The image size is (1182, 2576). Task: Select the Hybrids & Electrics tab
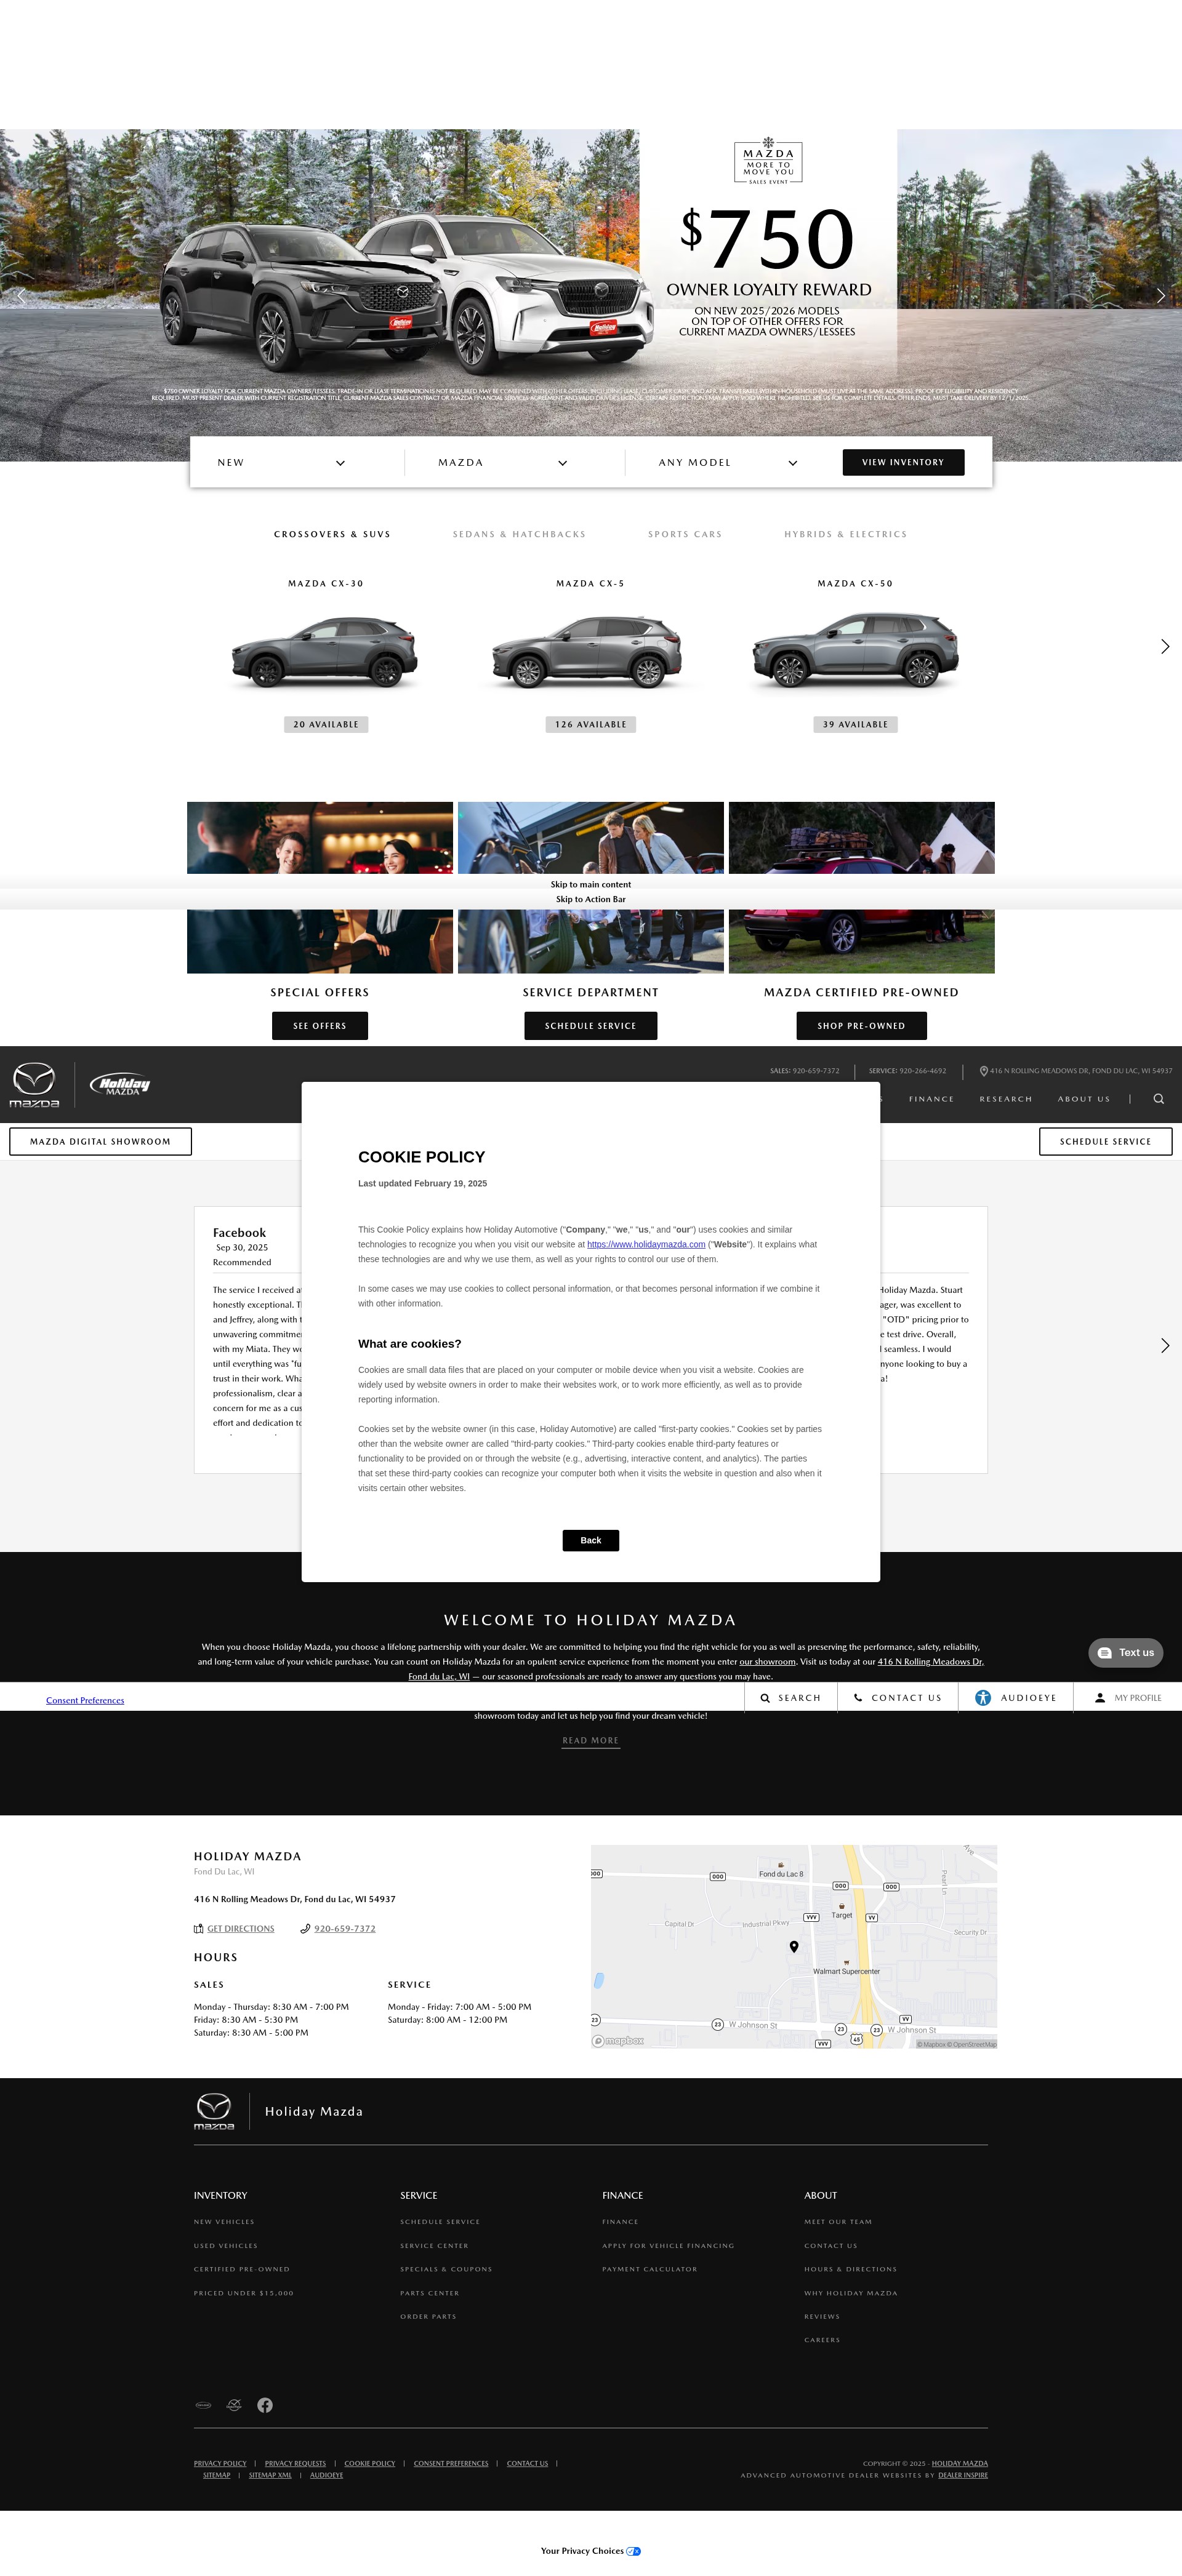coord(846,534)
